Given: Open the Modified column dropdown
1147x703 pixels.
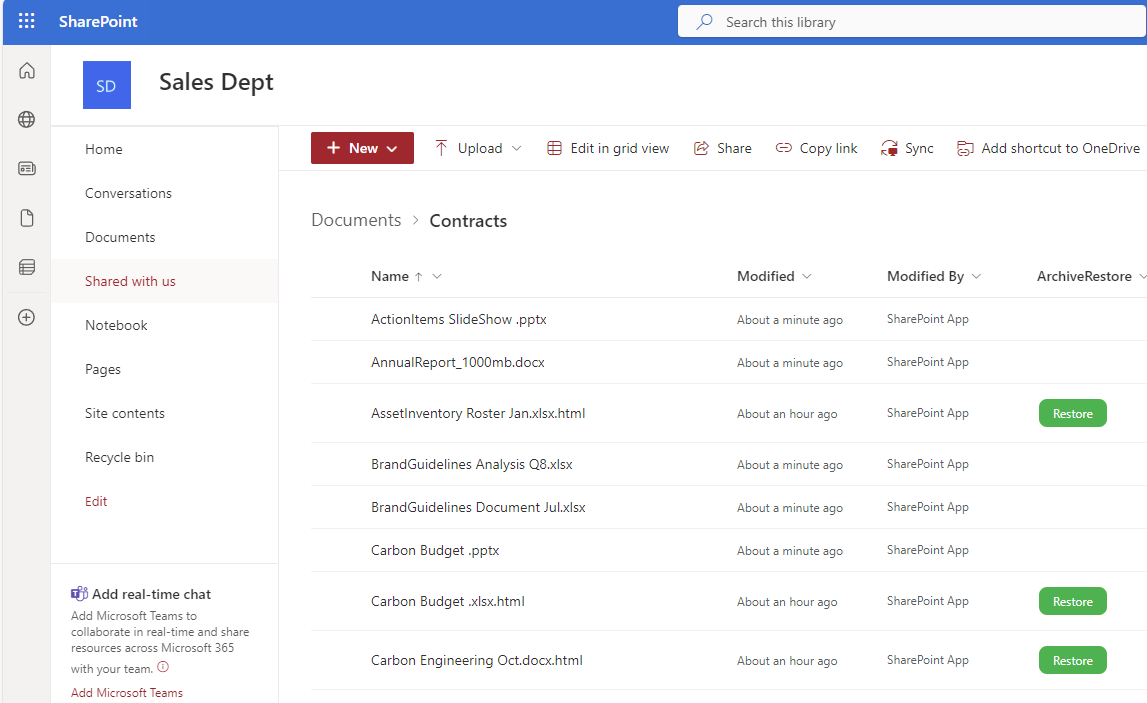Looking at the screenshot, I should (x=807, y=277).
